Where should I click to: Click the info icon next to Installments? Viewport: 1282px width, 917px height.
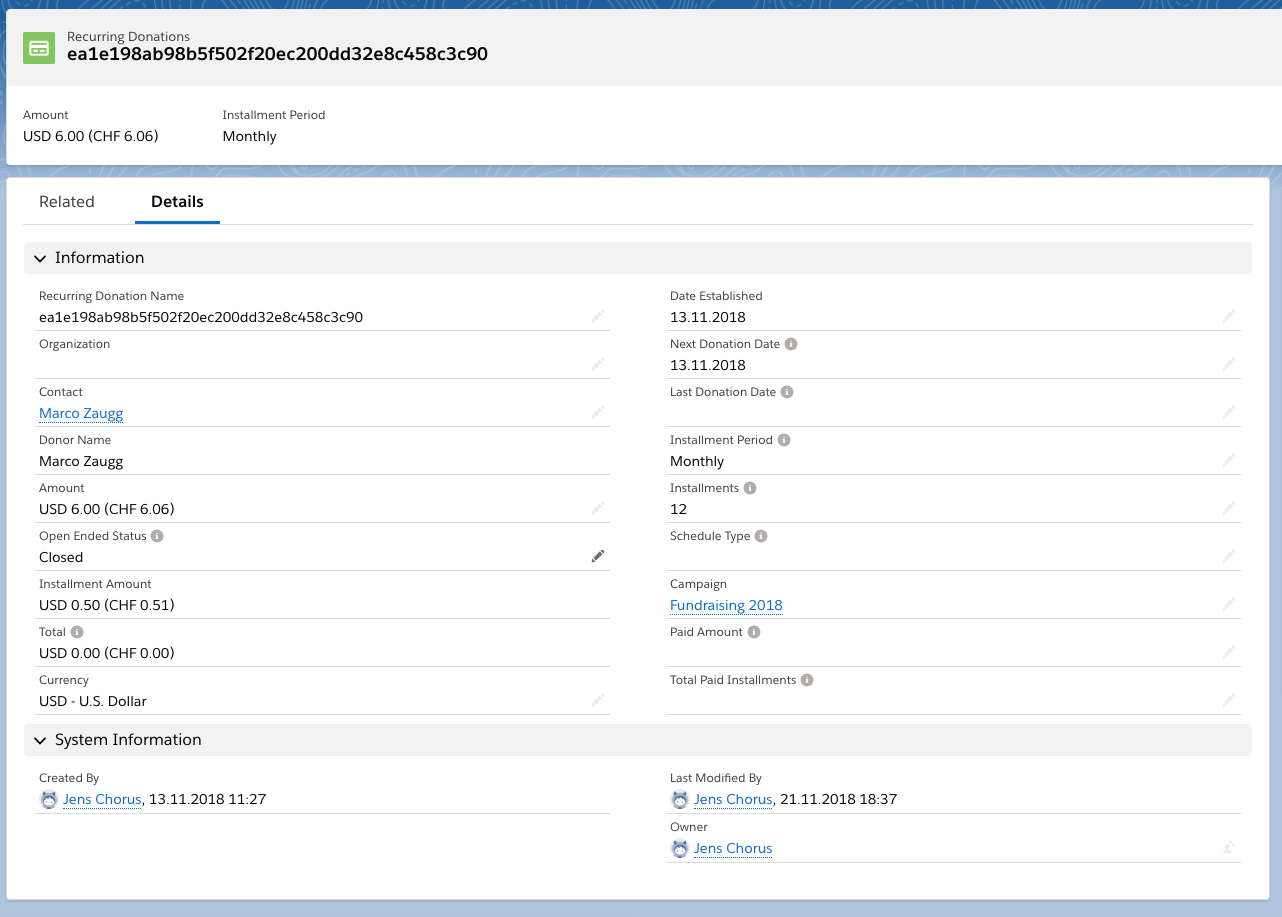coord(750,488)
